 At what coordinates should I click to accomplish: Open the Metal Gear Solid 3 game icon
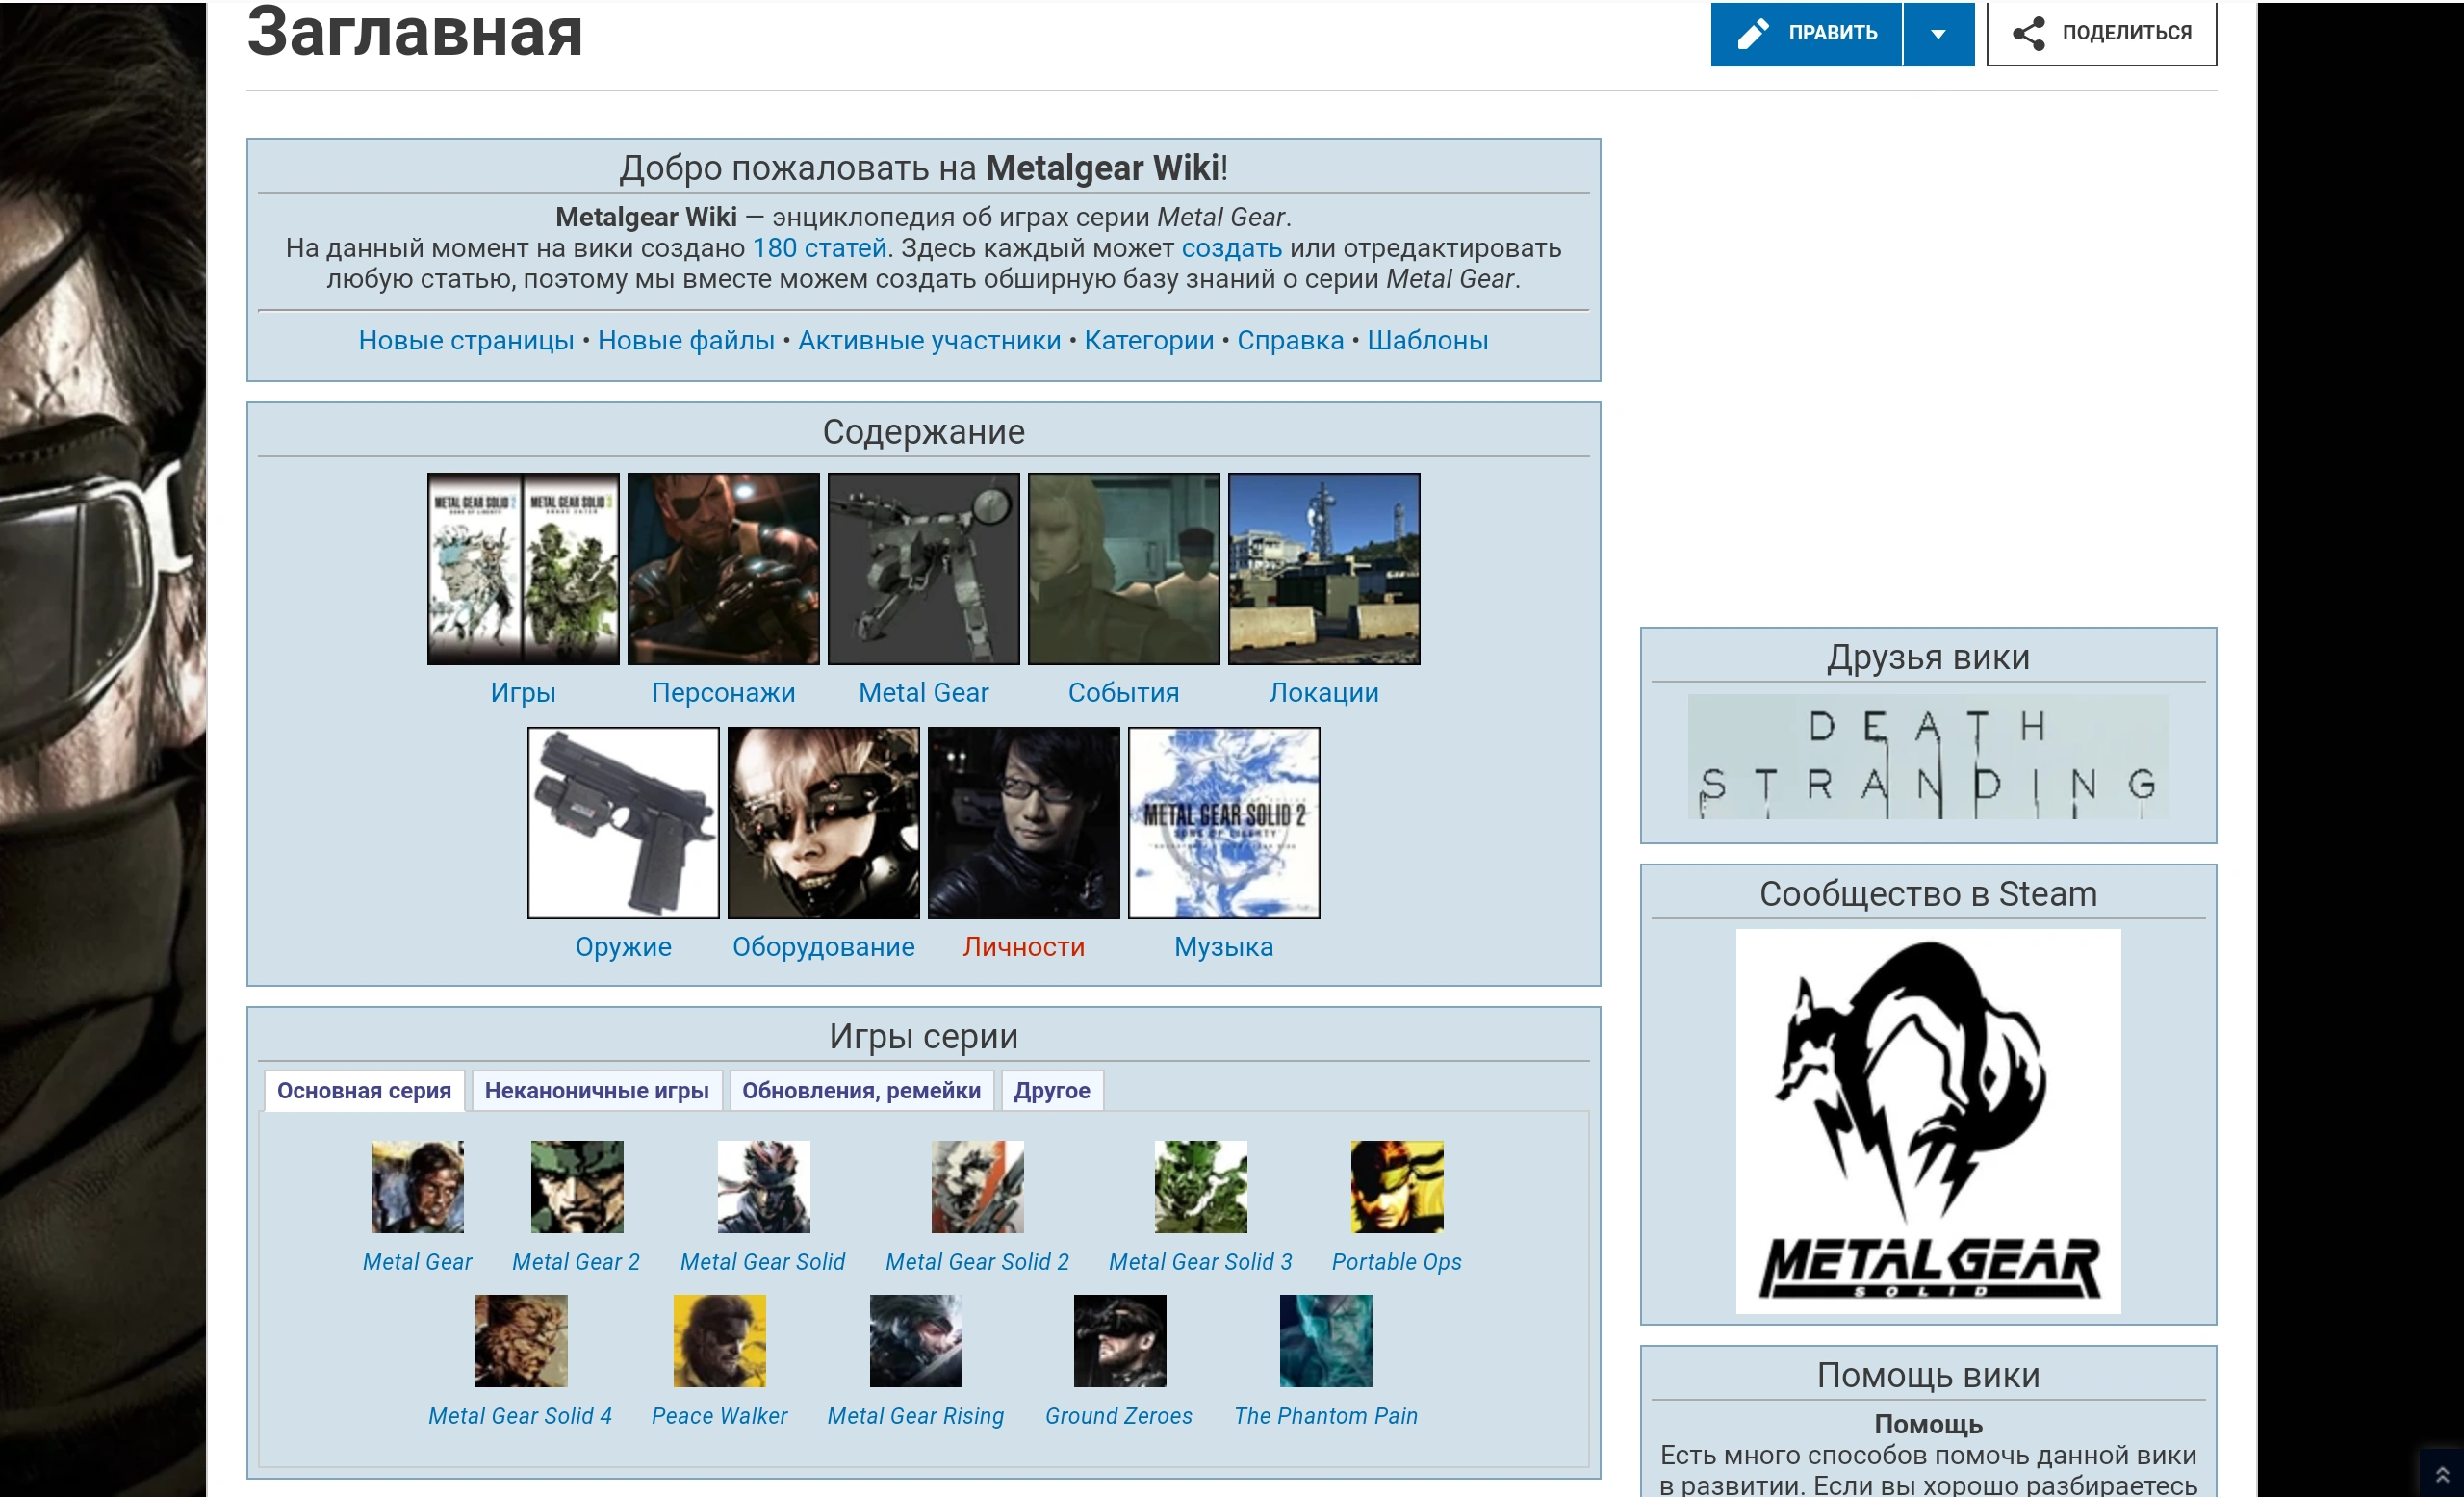coord(1200,1186)
